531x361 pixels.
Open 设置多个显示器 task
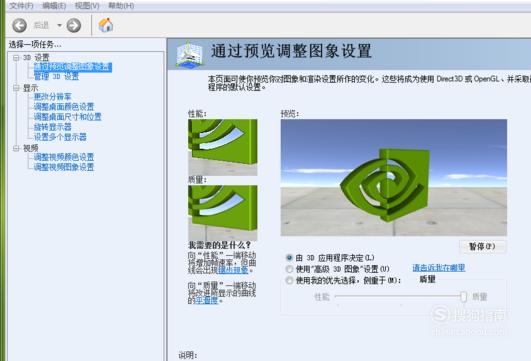pos(60,137)
